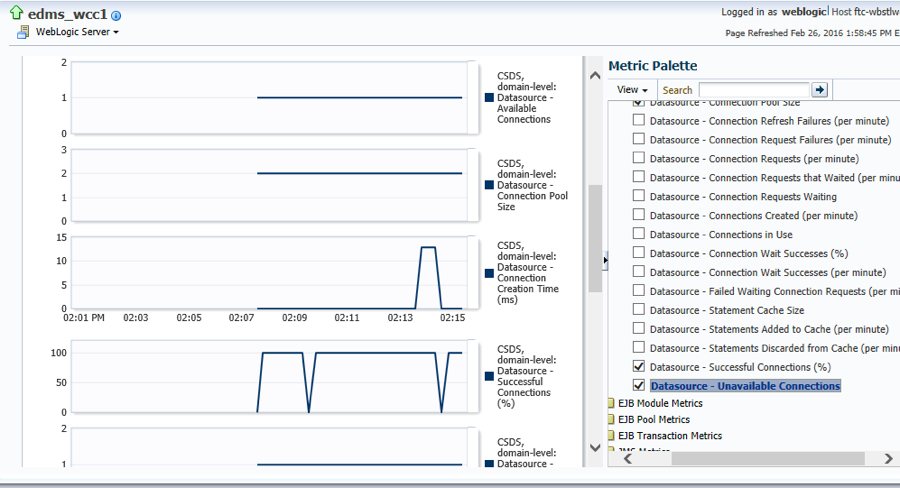Click Connection Creation Time legend swatch
The width and height of the screenshot is (900, 488).
489,273
